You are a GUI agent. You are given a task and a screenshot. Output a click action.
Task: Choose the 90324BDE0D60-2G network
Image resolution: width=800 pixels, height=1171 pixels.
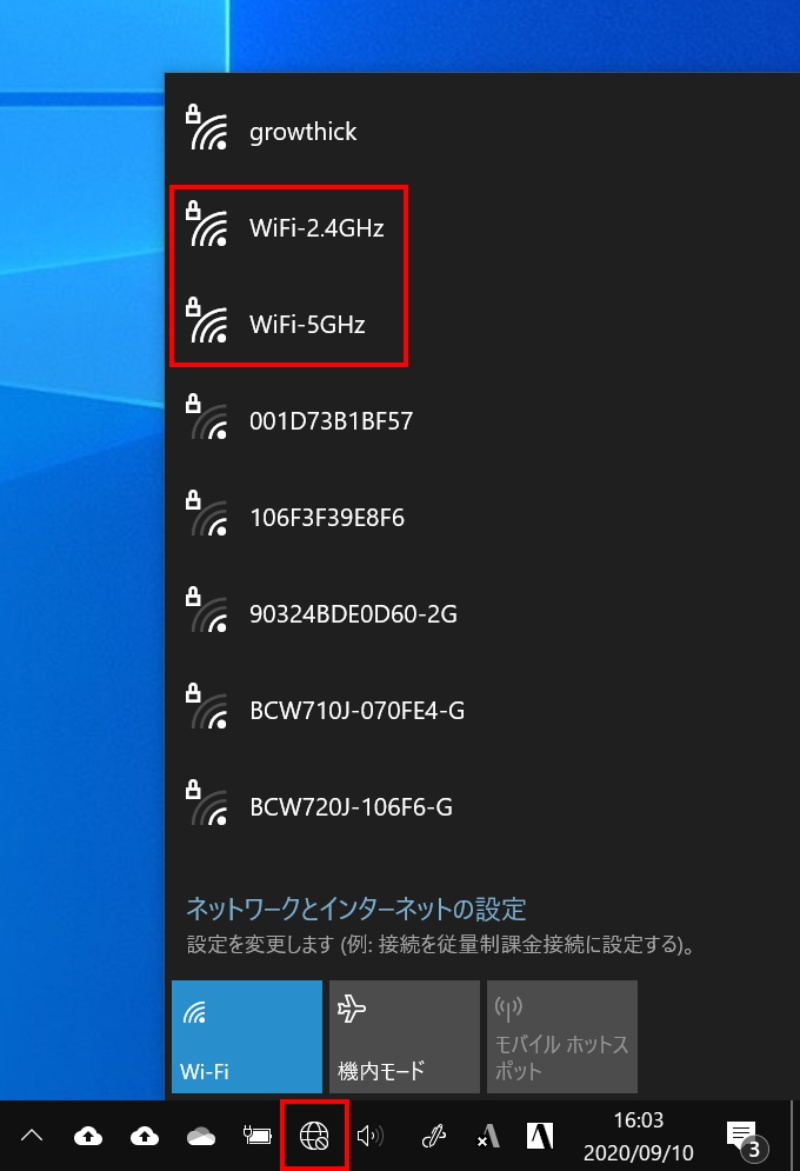(482, 614)
